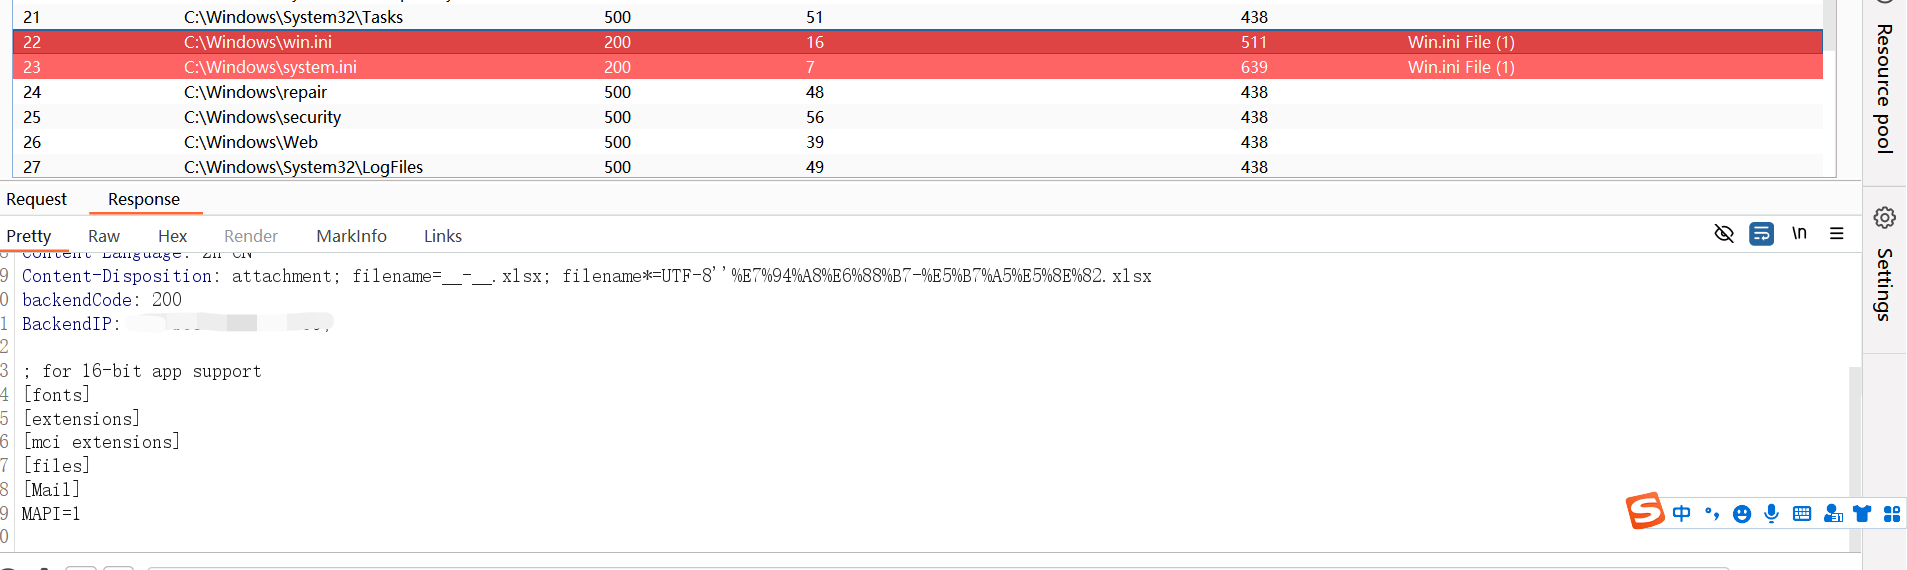Select payload C:\Windows\security in row 25
The height and width of the screenshot is (570, 1907).
click(x=262, y=117)
